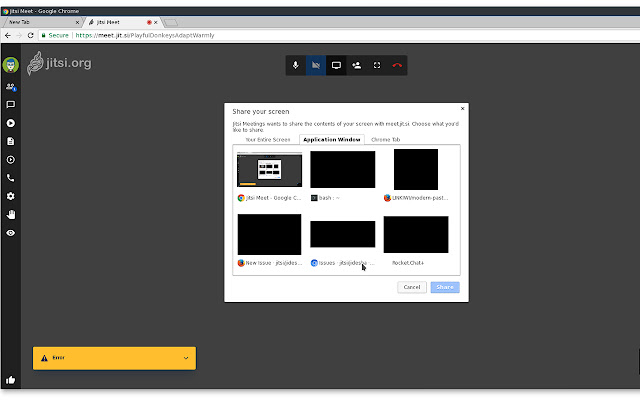Close the Share your screen dialog
640x400 pixels.
coord(462,109)
